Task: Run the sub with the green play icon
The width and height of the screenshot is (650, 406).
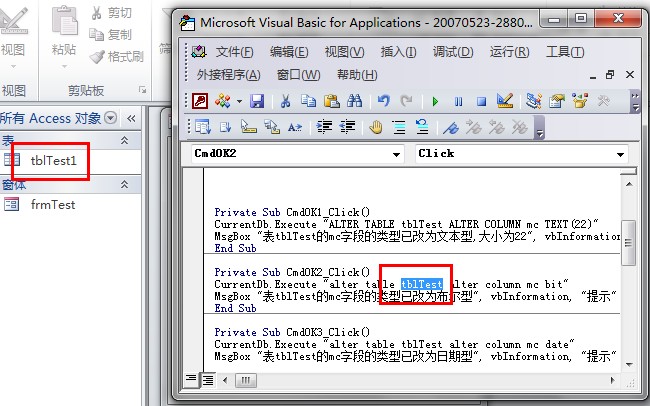Action: [435, 101]
